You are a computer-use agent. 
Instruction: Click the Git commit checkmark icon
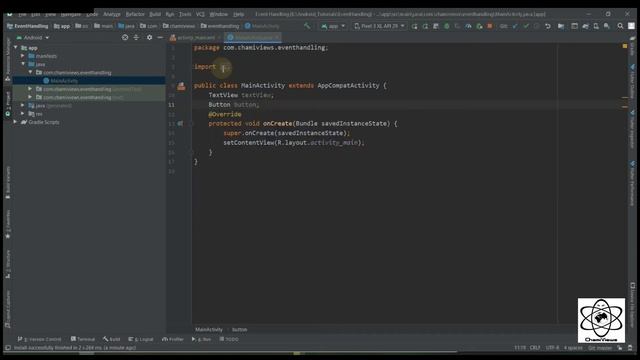coord(526,26)
